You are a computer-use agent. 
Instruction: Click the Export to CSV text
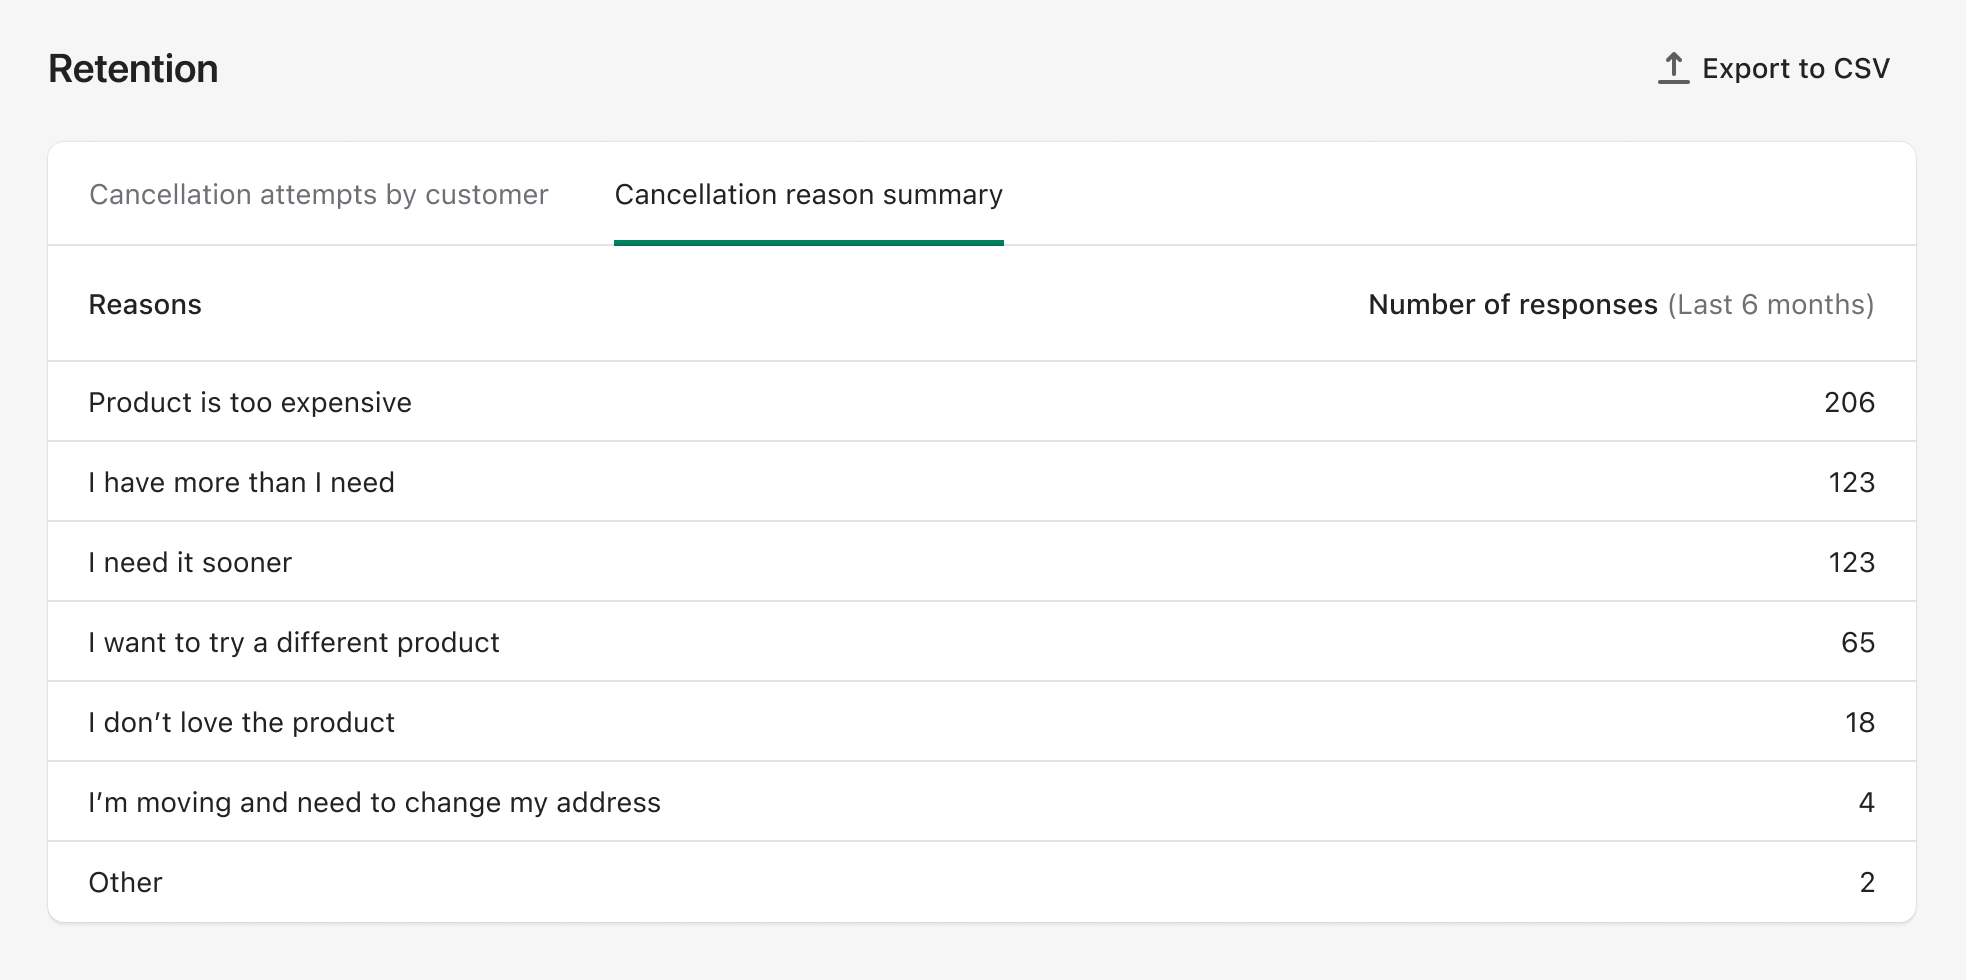(x=1795, y=68)
